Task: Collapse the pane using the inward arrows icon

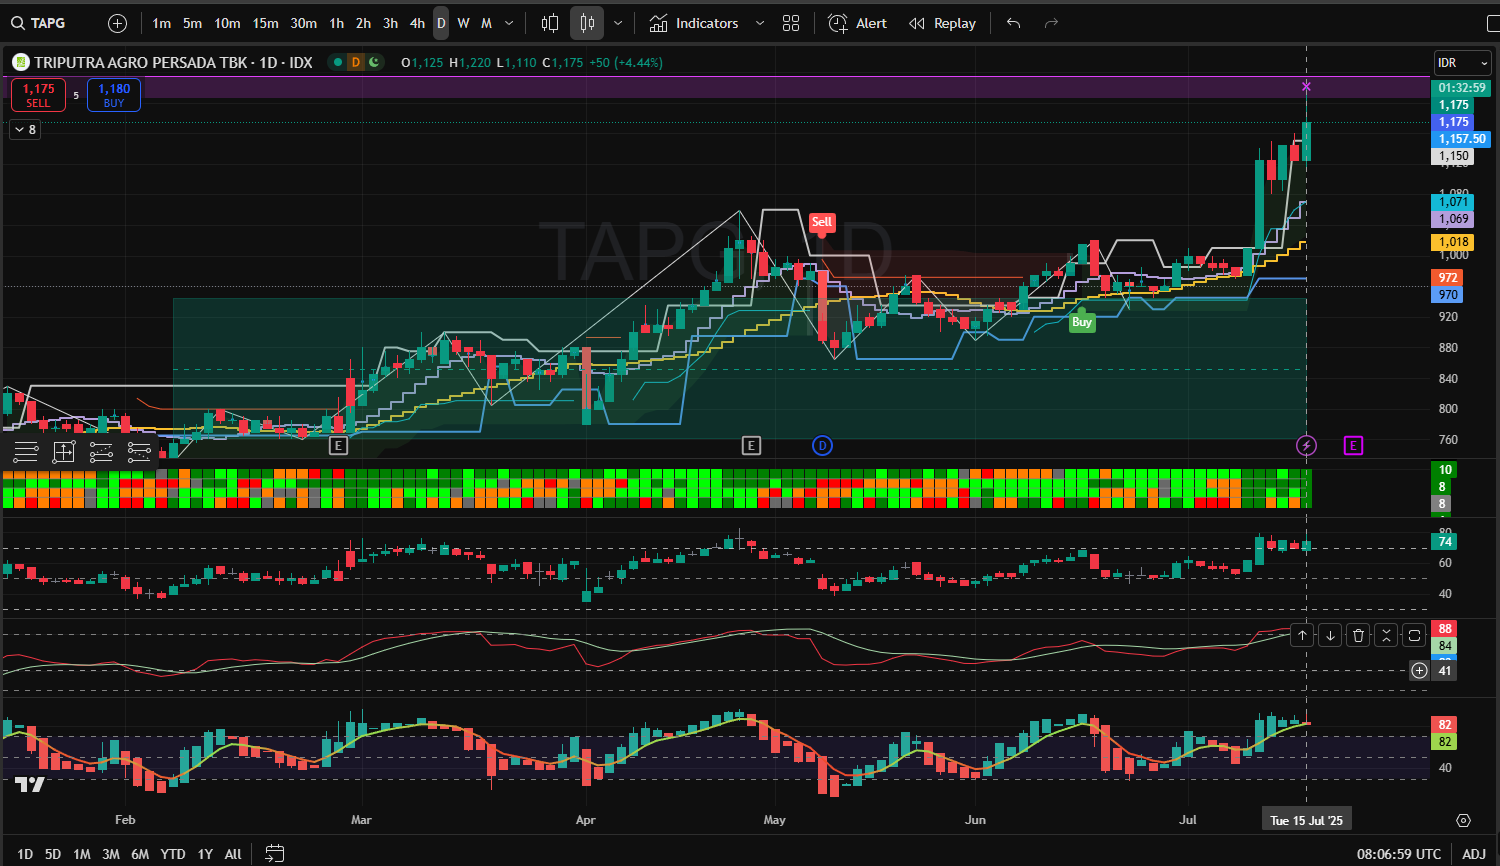Action: click(x=1386, y=635)
